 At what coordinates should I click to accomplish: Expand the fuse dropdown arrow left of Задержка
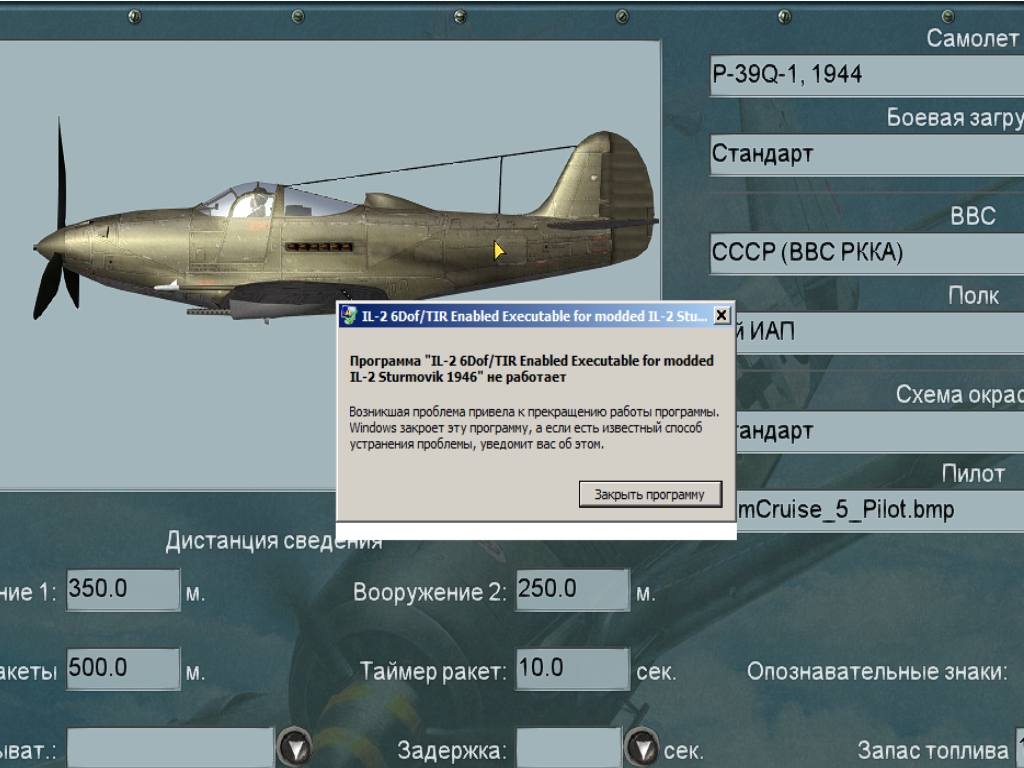pyautogui.click(x=295, y=748)
